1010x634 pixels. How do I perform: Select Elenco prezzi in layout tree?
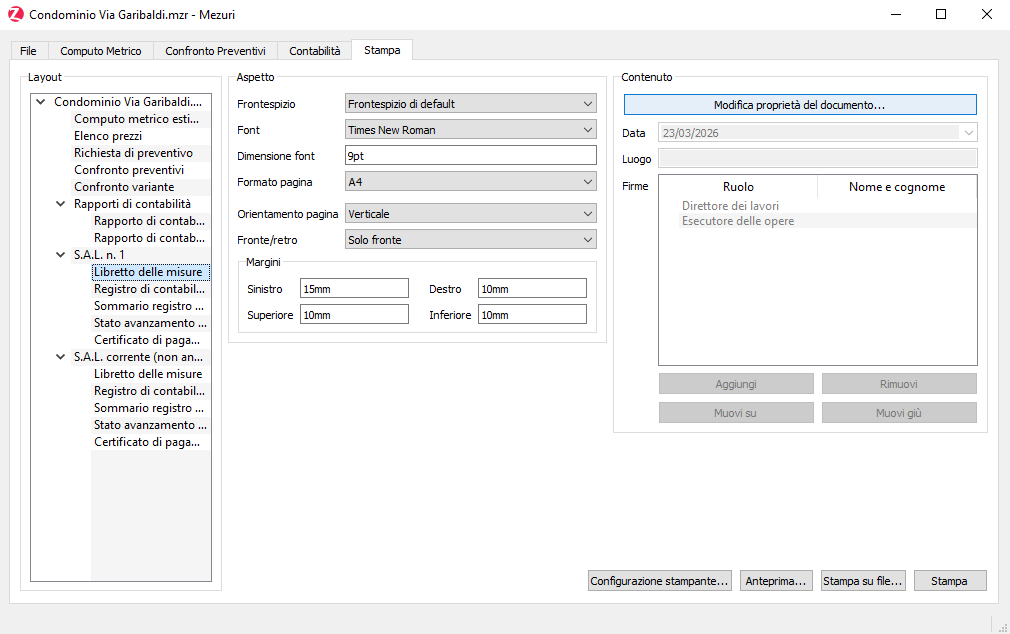108,136
